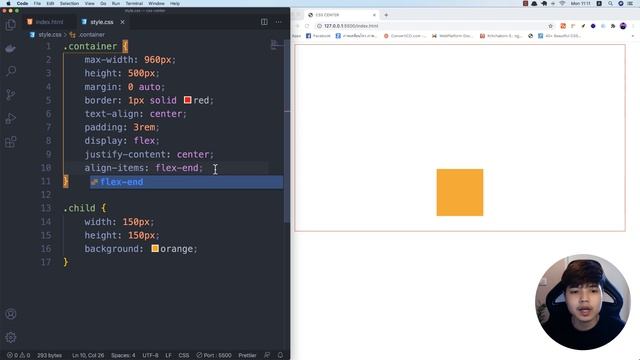The height and width of the screenshot is (360, 640).
Task: Open the Explorer view in activity bar
Action: [x=11, y=24]
